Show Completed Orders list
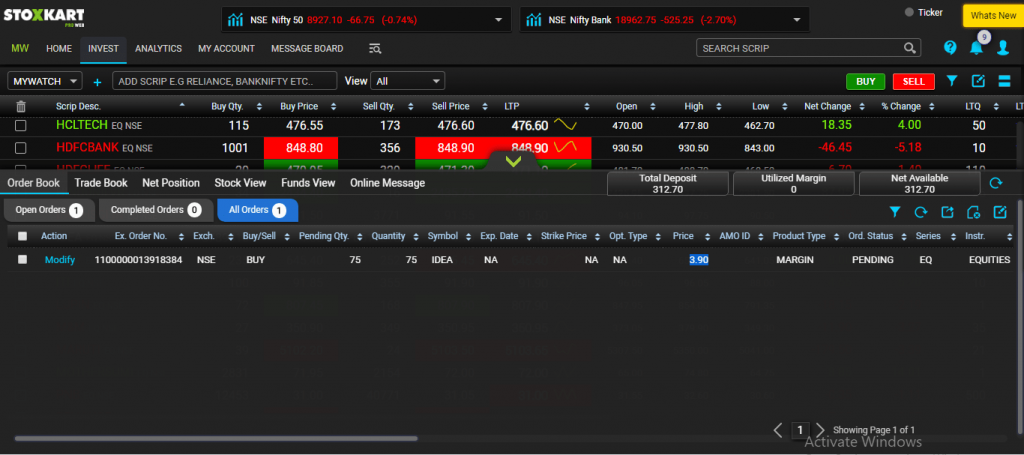 point(156,210)
